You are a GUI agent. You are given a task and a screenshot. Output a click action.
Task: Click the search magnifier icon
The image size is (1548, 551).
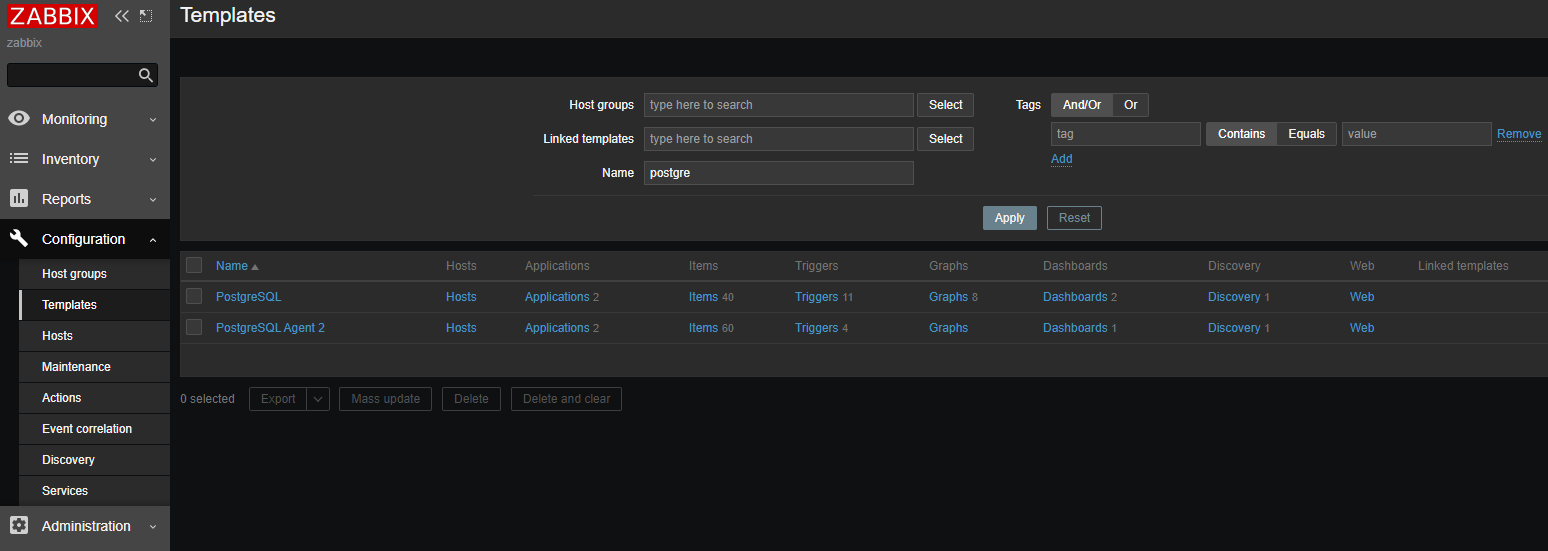point(146,75)
